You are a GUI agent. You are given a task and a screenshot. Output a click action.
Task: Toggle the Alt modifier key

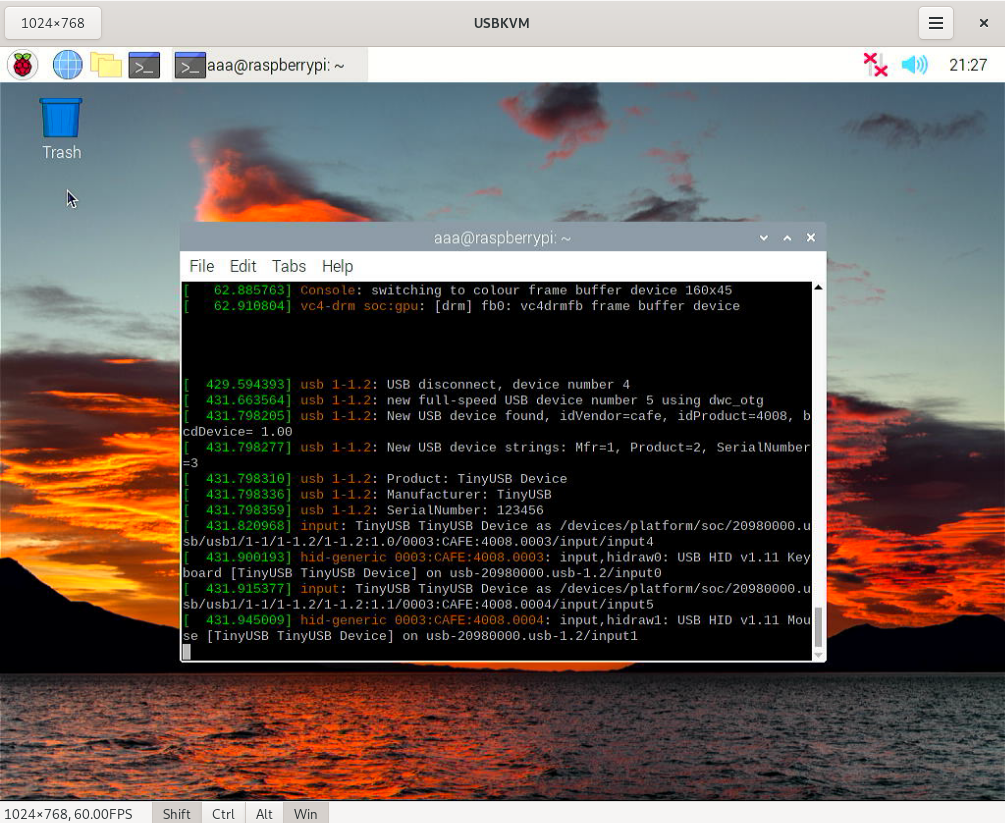[264, 813]
